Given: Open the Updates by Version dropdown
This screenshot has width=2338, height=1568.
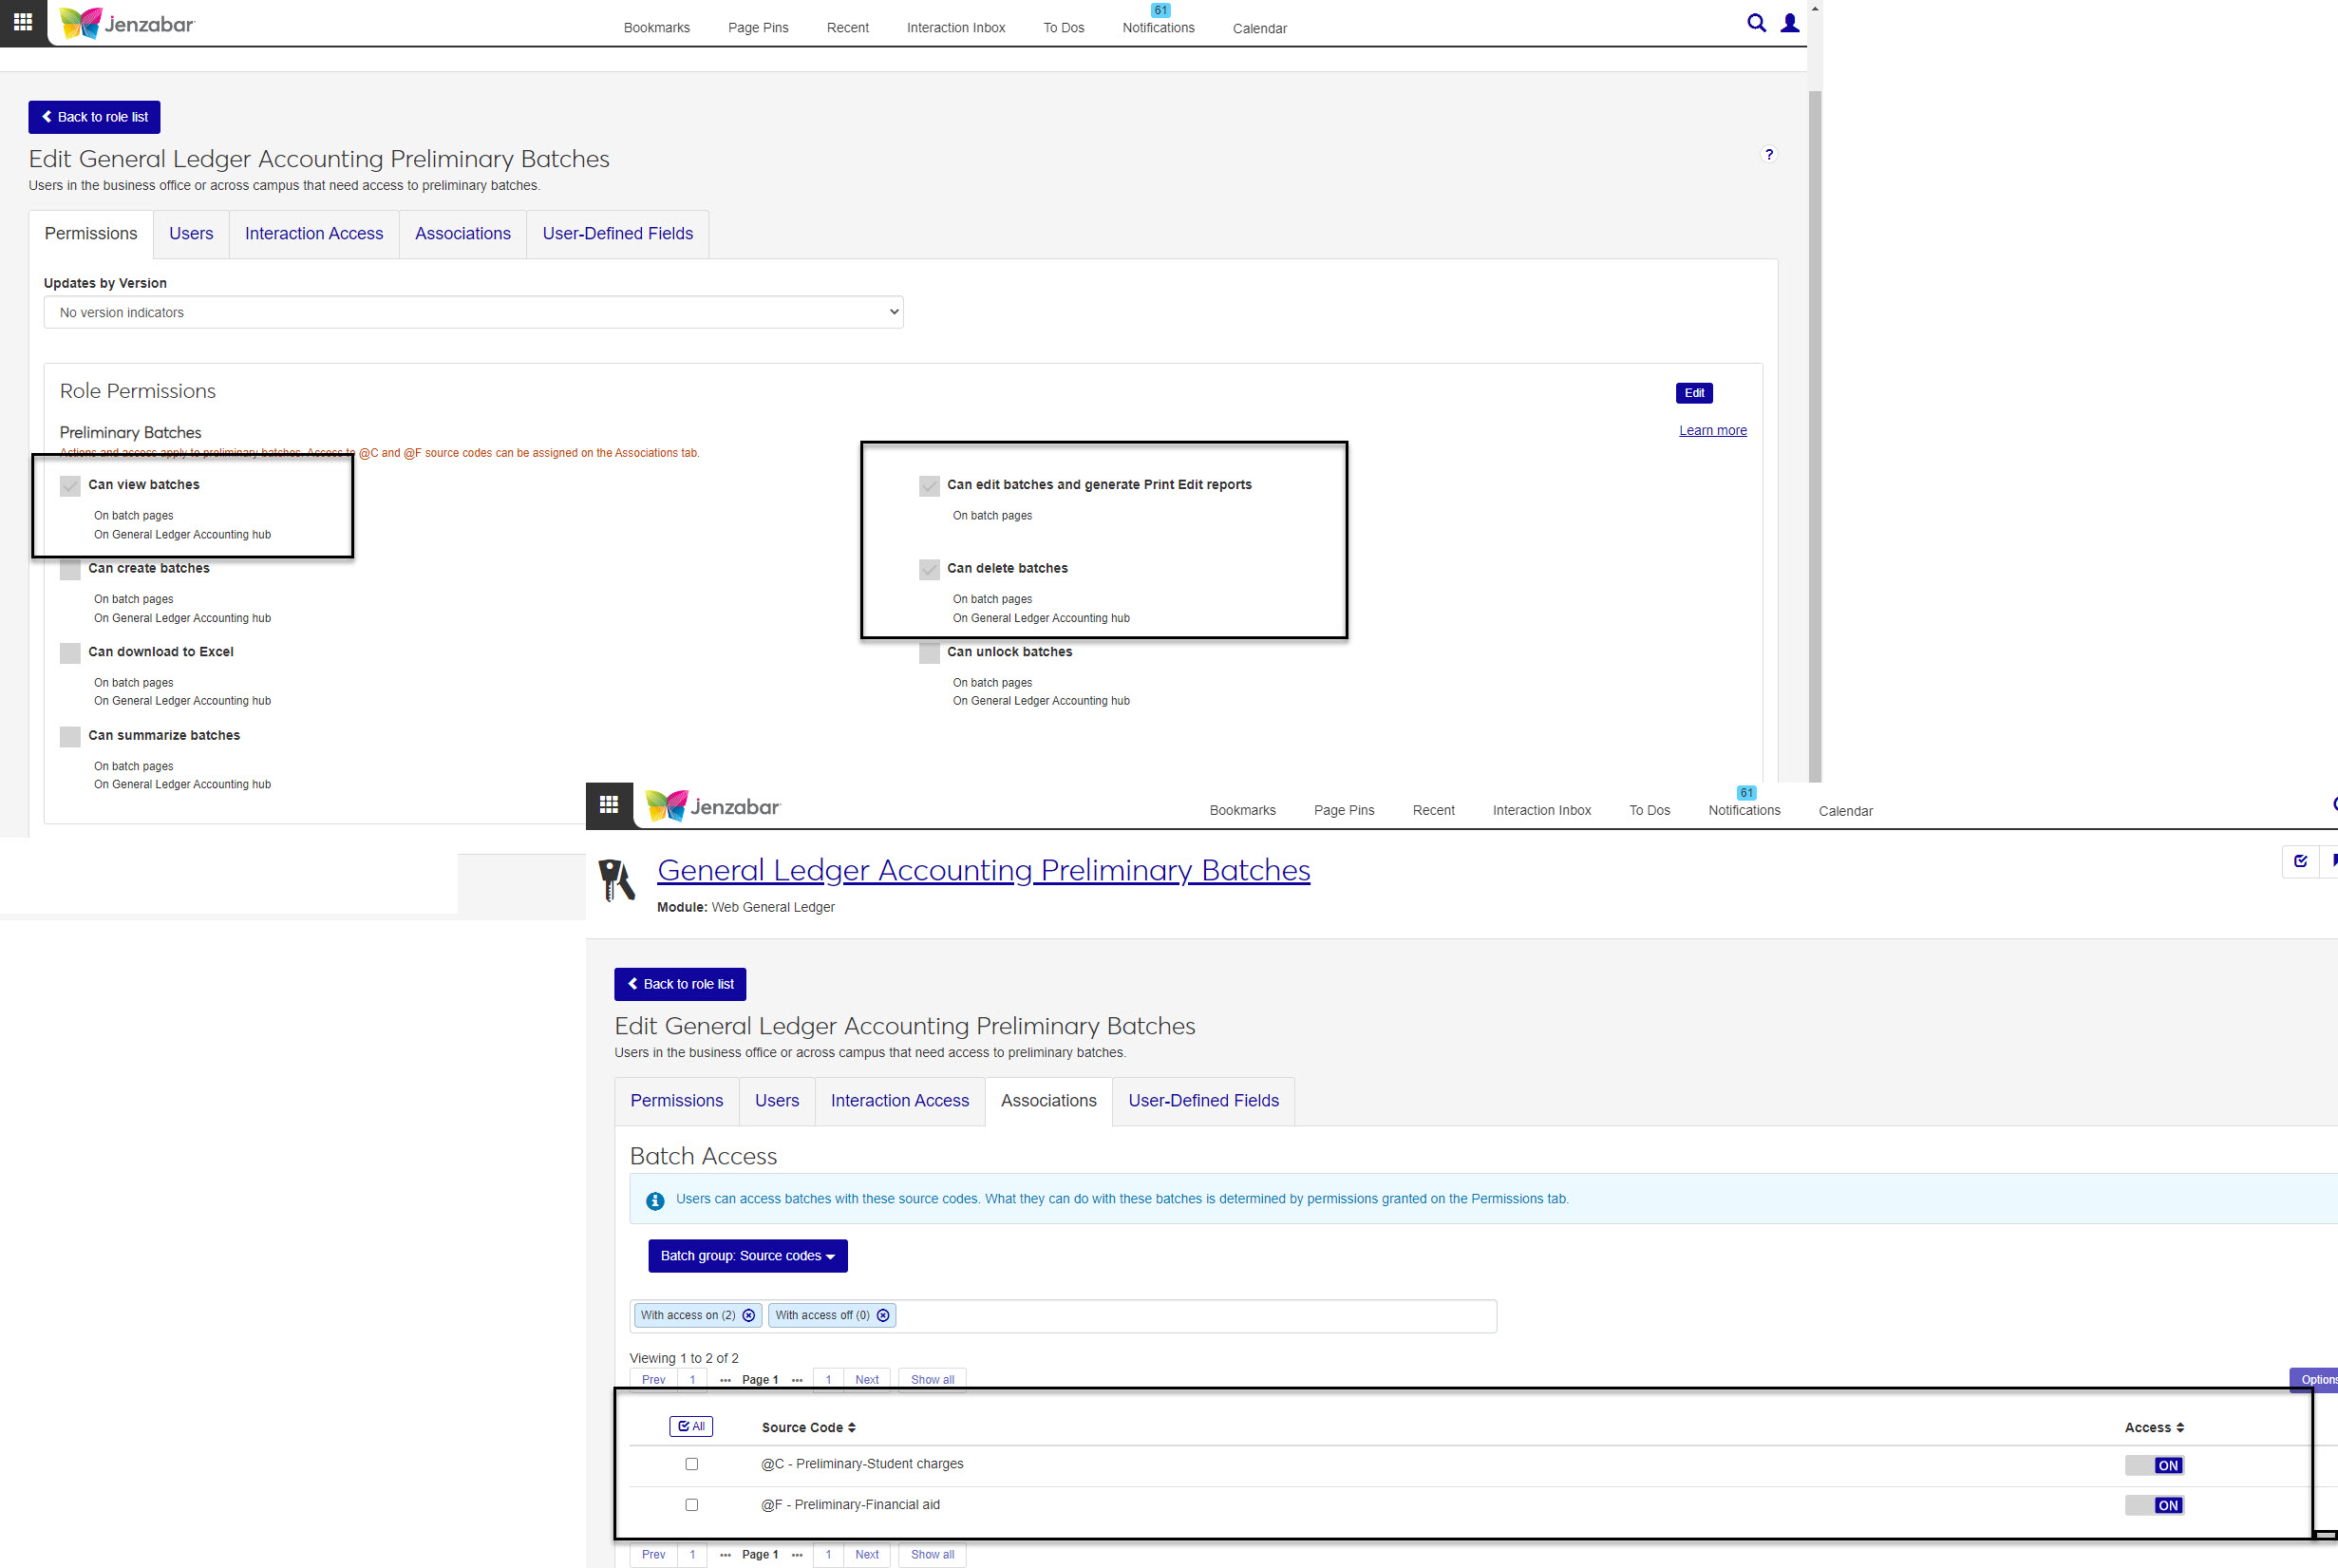Looking at the screenshot, I should coord(473,312).
